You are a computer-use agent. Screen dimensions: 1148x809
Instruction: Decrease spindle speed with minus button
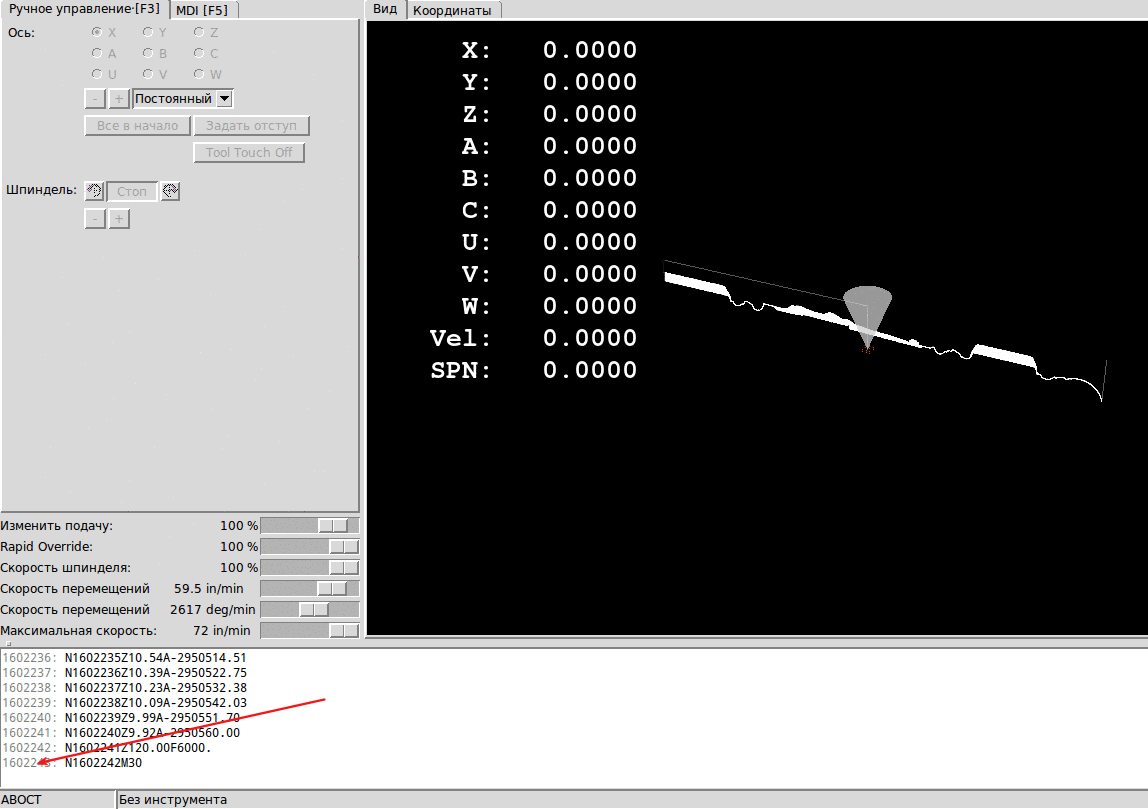click(x=95, y=218)
